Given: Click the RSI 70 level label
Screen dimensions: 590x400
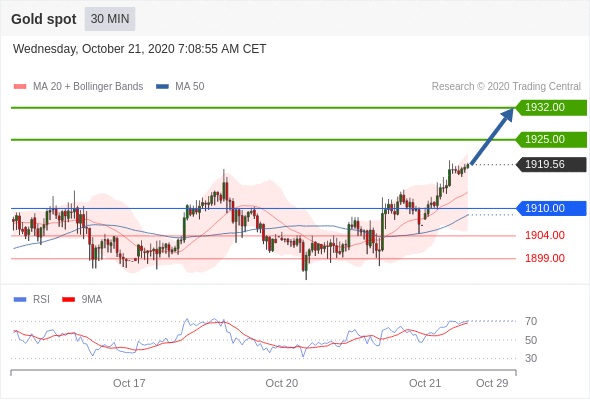Looking at the screenshot, I should click(531, 321).
